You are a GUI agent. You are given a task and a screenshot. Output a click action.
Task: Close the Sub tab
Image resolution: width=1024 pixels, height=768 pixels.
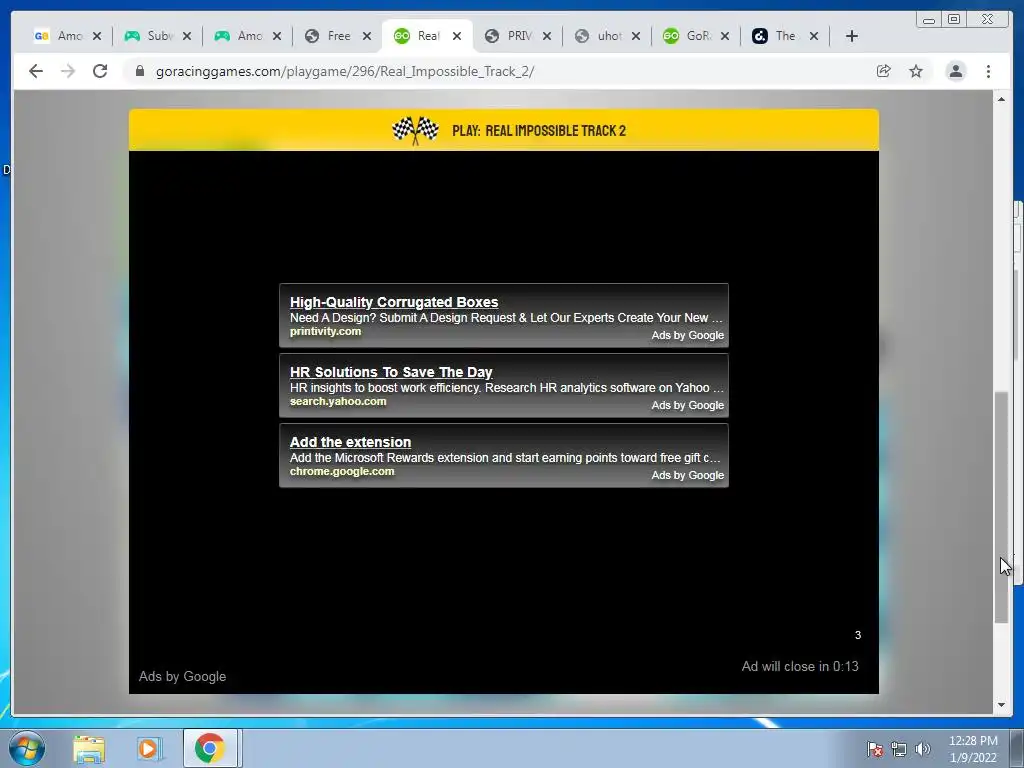[x=187, y=36]
